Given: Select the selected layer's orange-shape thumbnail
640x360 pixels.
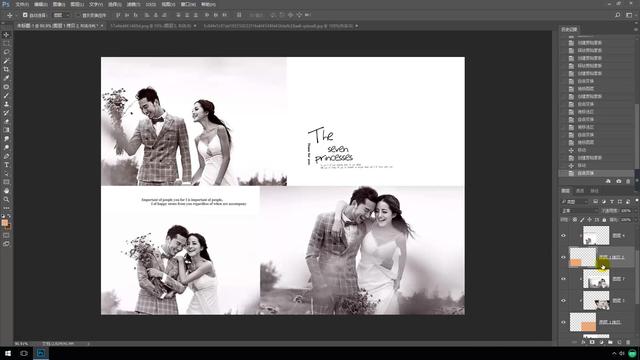Looking at the screenshot, I should pyautogui.click(x=582, y=257).
